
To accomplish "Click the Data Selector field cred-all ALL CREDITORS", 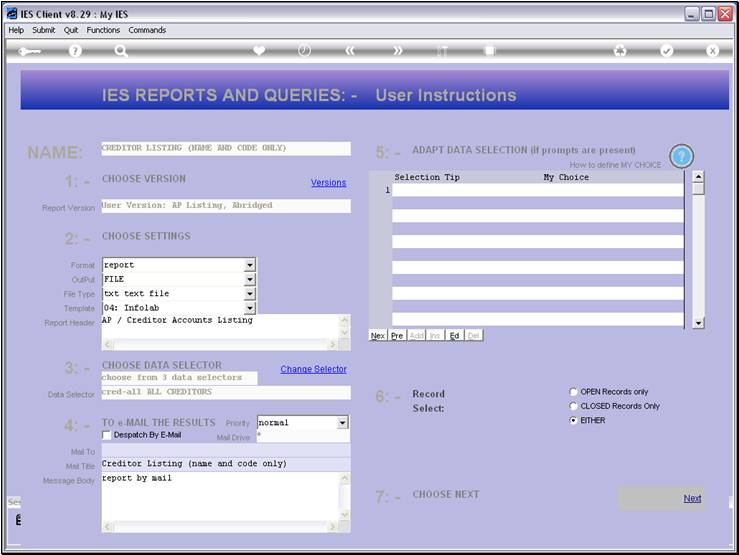I will [226, 392].
